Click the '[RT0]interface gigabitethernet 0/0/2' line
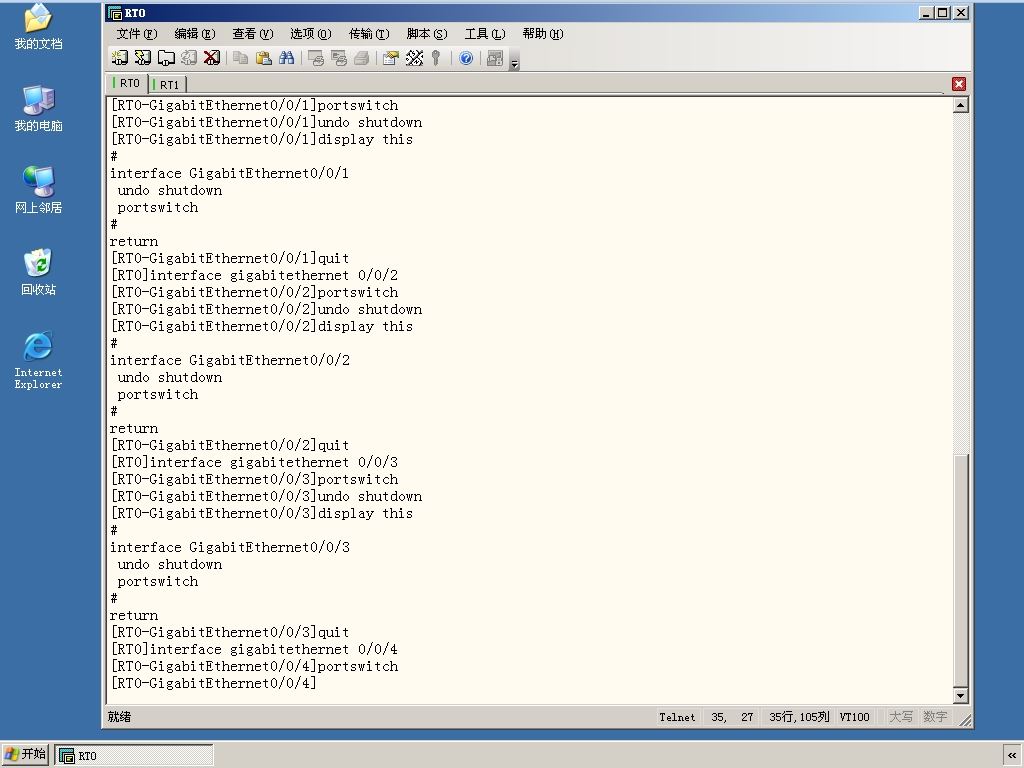This screenshot has width=1024, height=768. click(254, 276)
